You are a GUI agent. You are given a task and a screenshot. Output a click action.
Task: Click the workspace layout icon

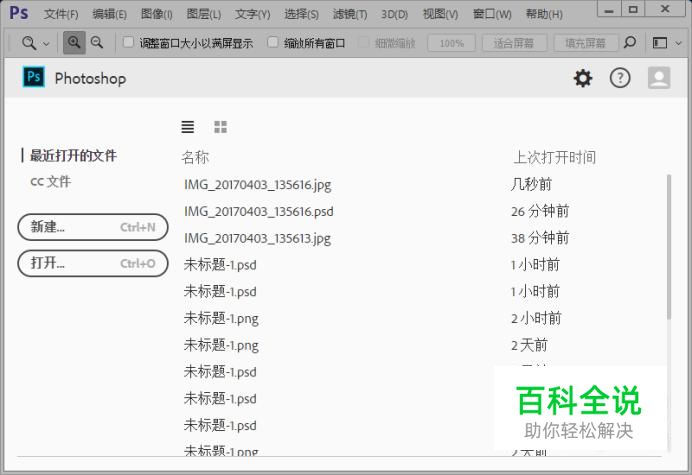click(660, 43)
